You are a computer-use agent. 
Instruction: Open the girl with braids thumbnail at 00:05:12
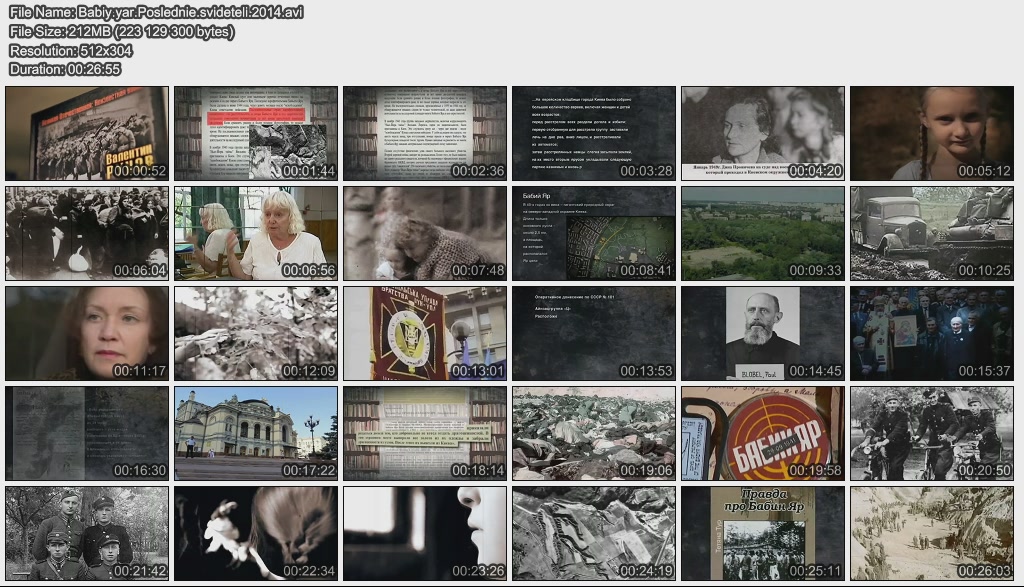pyautogui.click(x=932, y=133)
